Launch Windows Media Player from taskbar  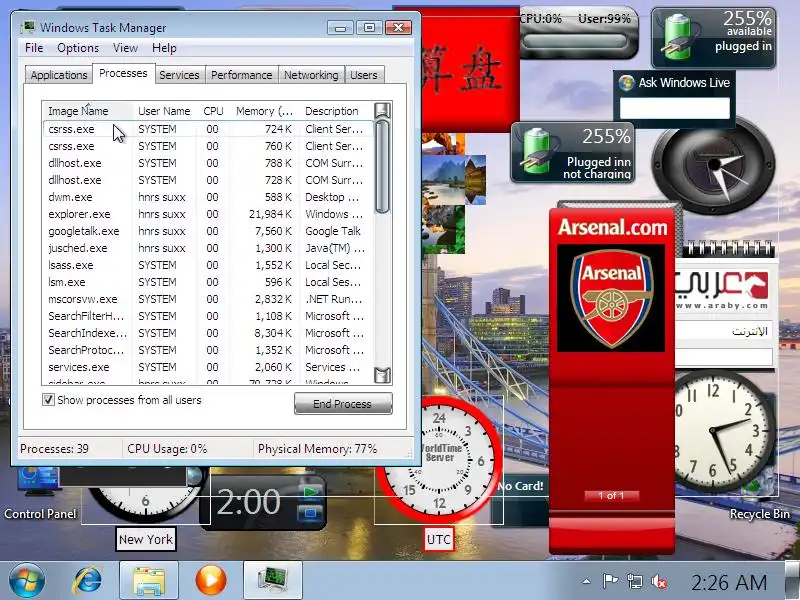coord(211,581)
